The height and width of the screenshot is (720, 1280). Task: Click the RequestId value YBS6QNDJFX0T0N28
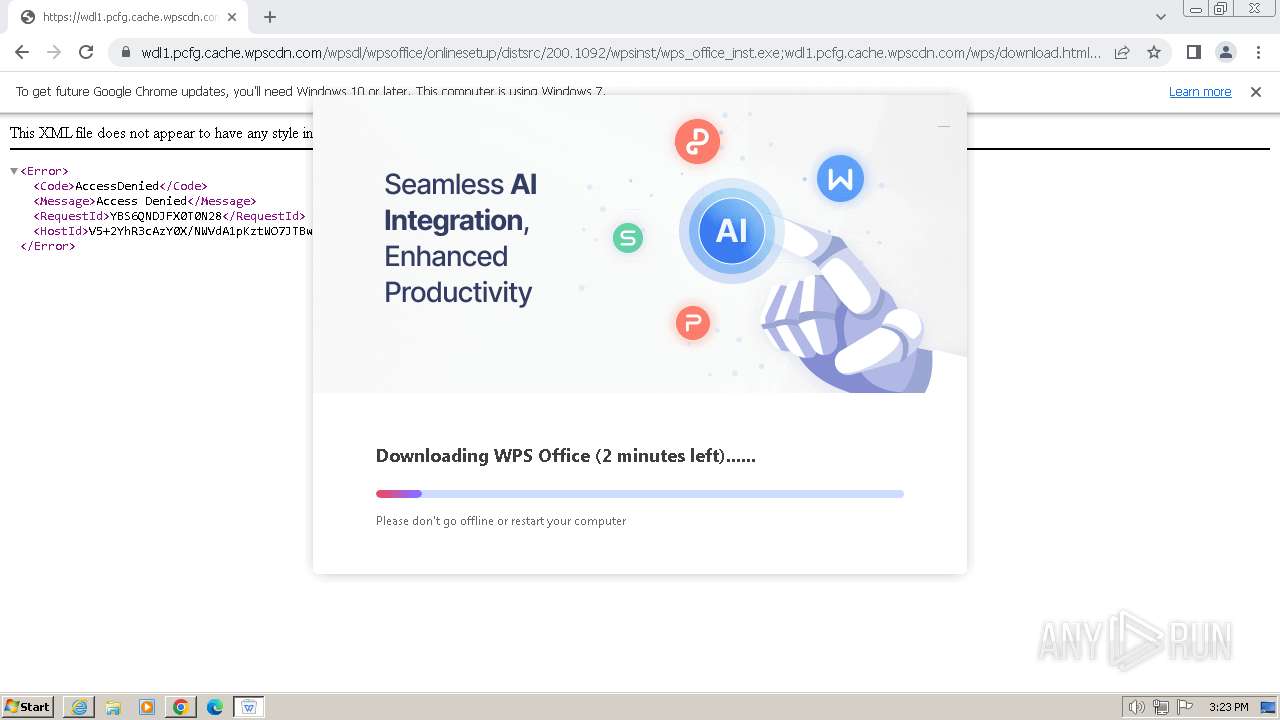(x=166, y=216)
